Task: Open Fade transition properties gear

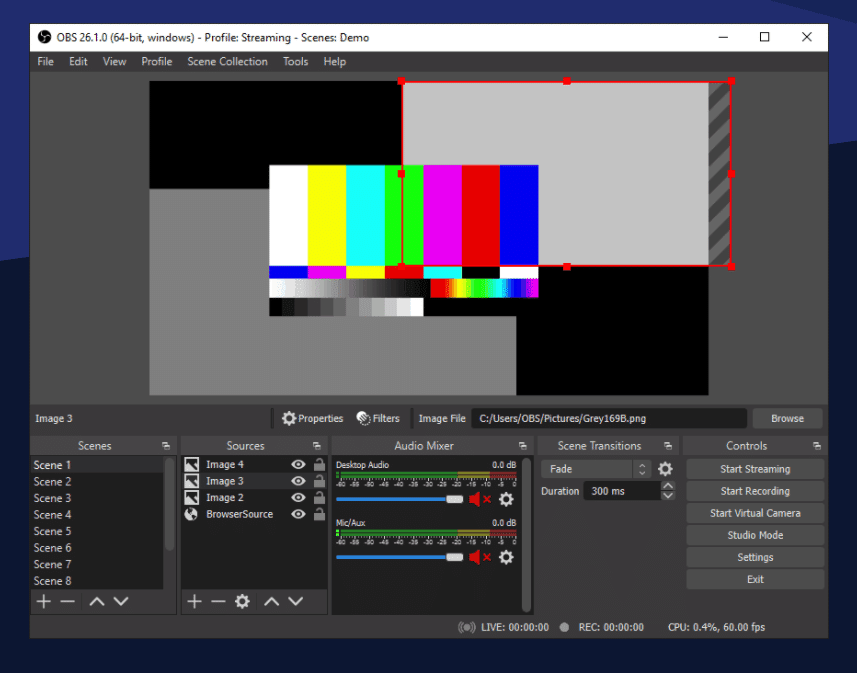Action: click(x=665, y=469)
